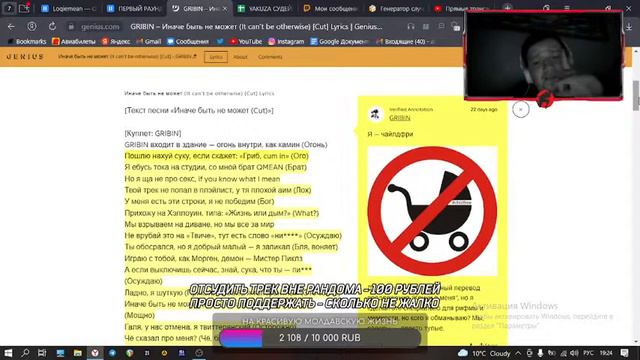Viewport: 640px width, 360px height.
Task: Open Telegram from the taskbar
Action: tap(112, 353)
